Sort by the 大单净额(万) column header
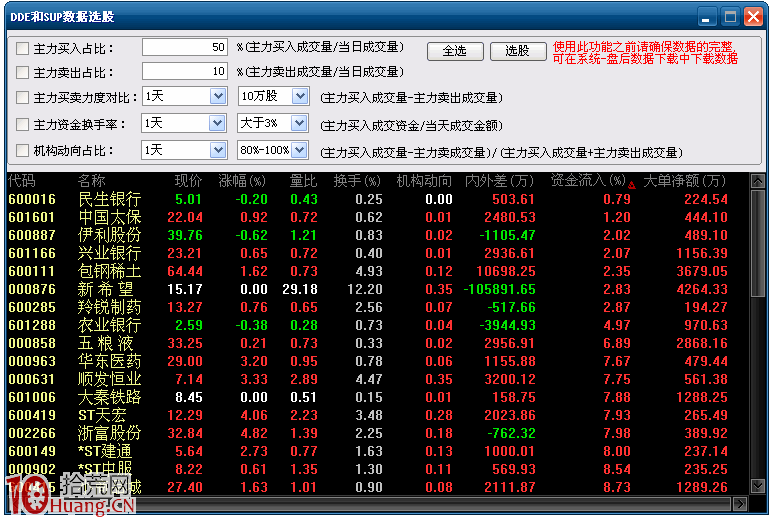Viewport: 779px width, 525px height. coord(685,181)
